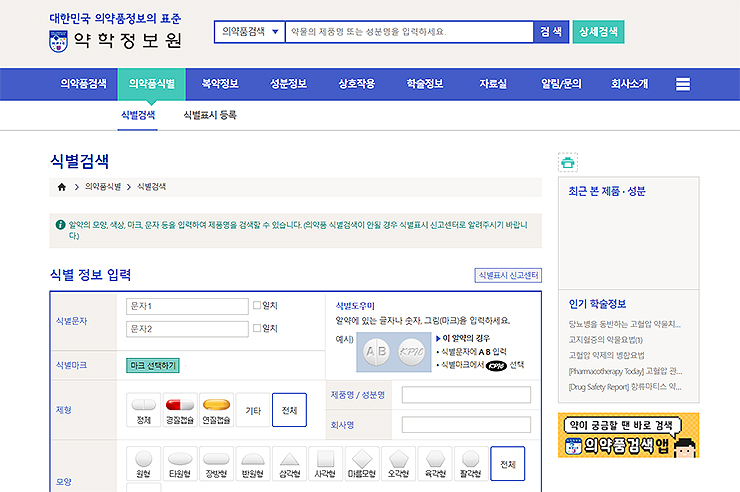Click the 상세검색 button

tap(598, 32)
